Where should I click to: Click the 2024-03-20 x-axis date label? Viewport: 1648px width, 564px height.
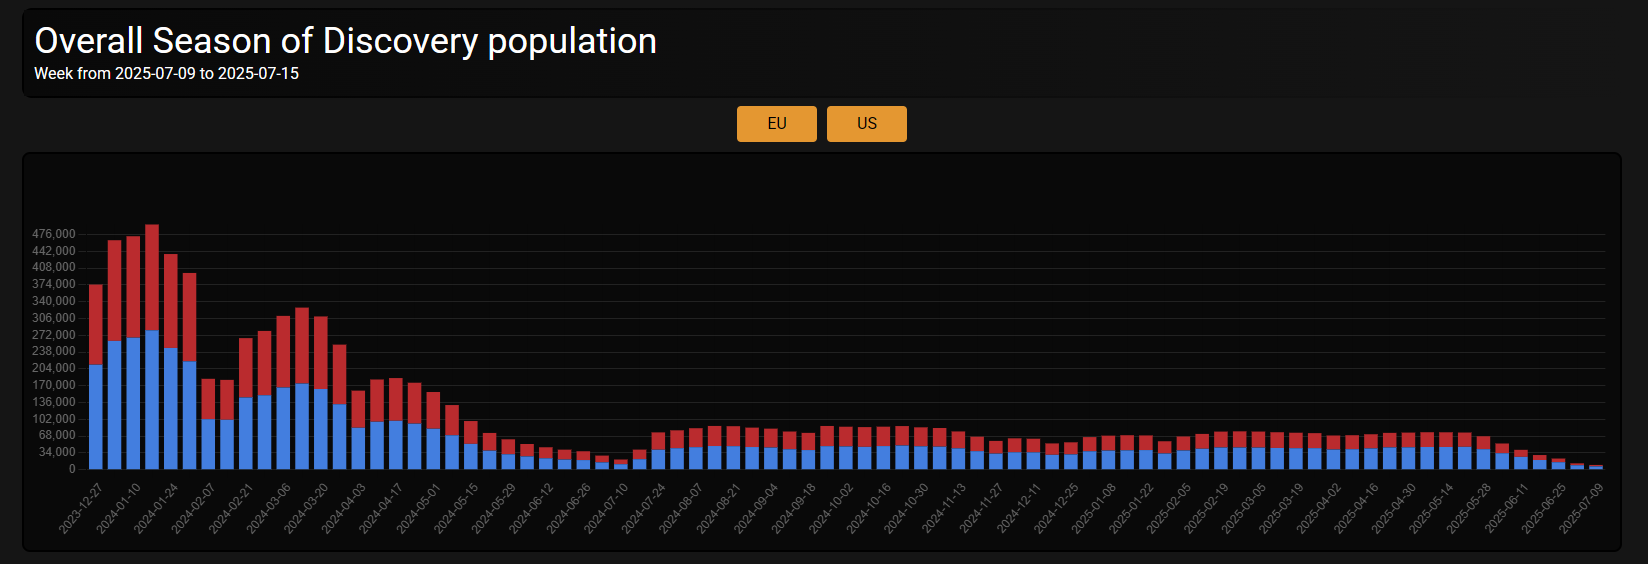[x=306, y=508]
